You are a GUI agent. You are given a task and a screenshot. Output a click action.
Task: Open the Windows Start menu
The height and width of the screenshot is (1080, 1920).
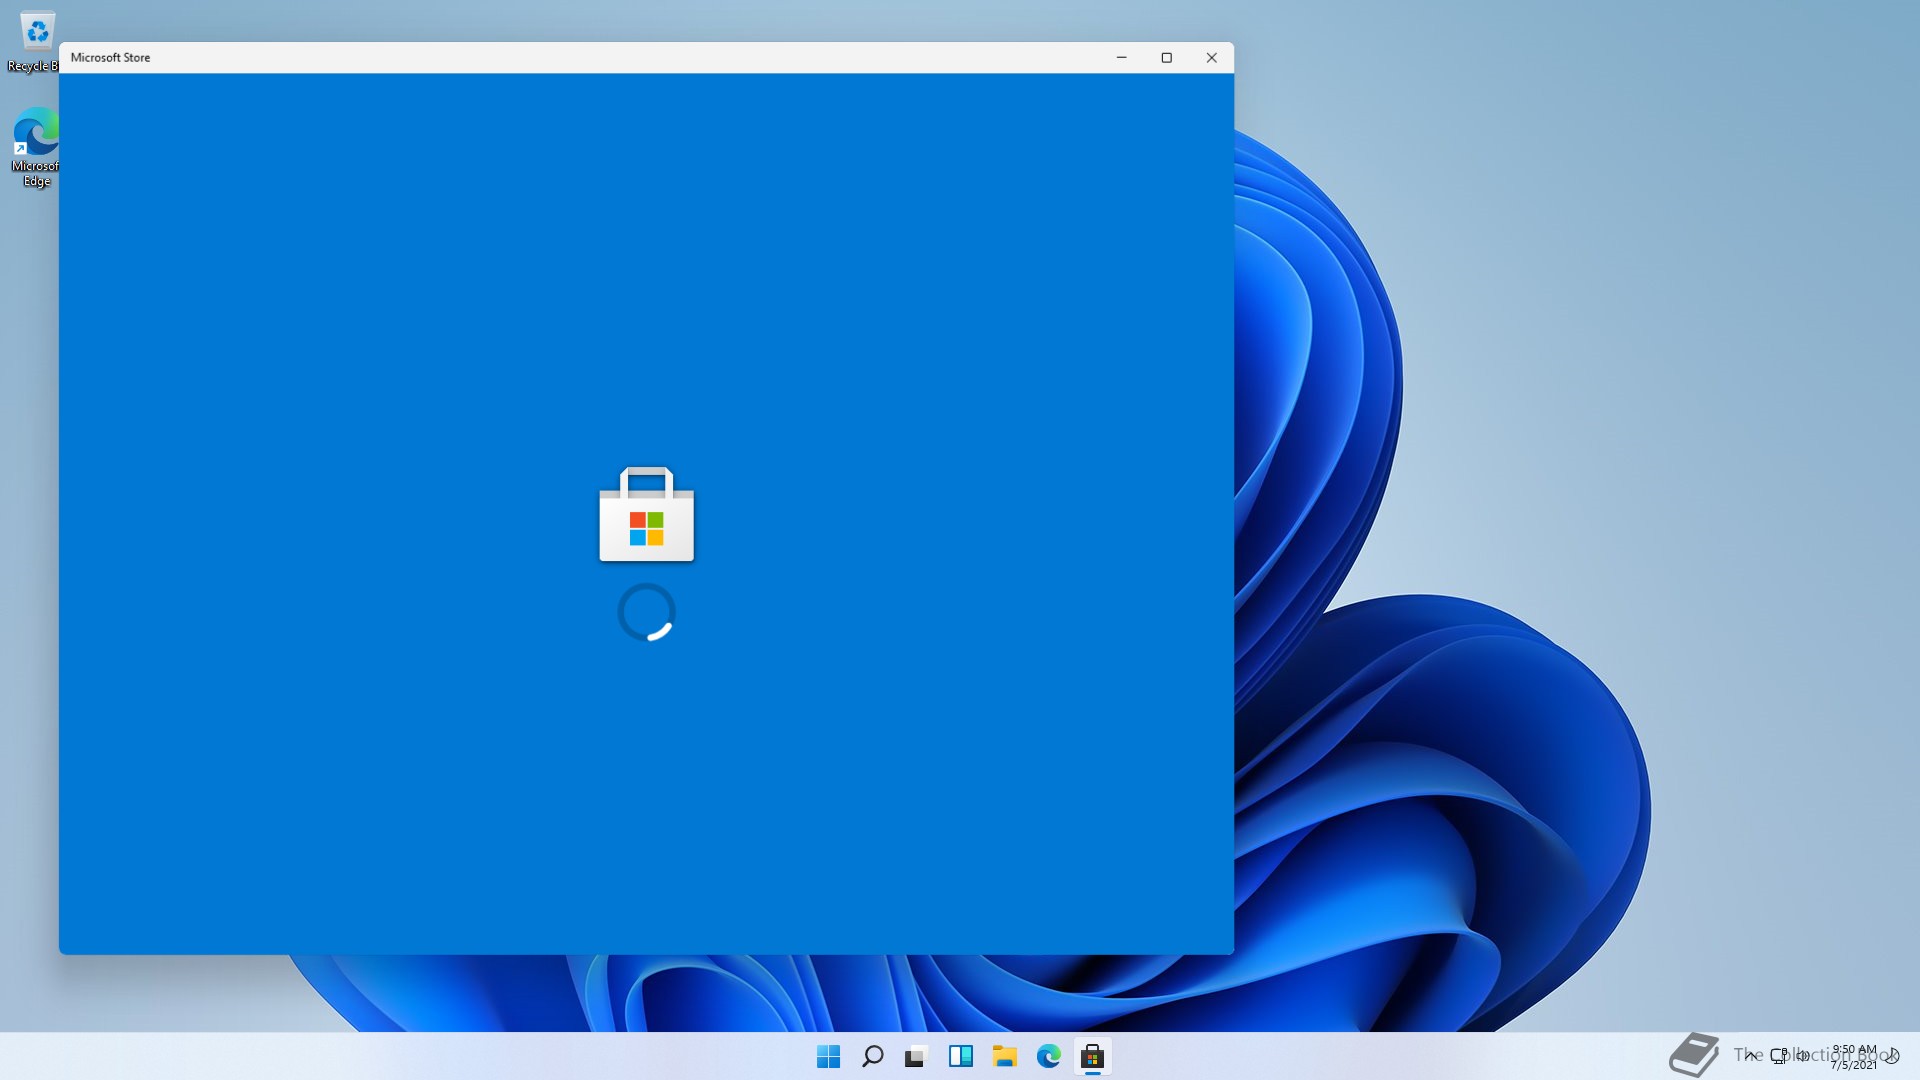point(828,1056)
